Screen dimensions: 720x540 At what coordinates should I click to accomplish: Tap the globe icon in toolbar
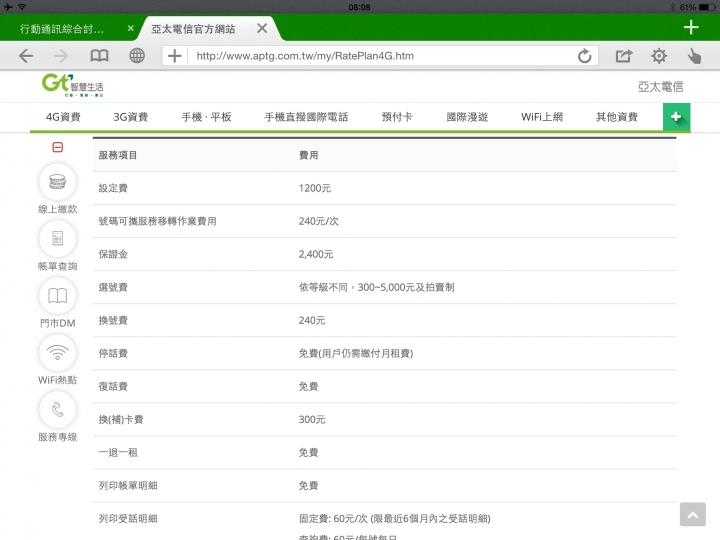[137, 56]
